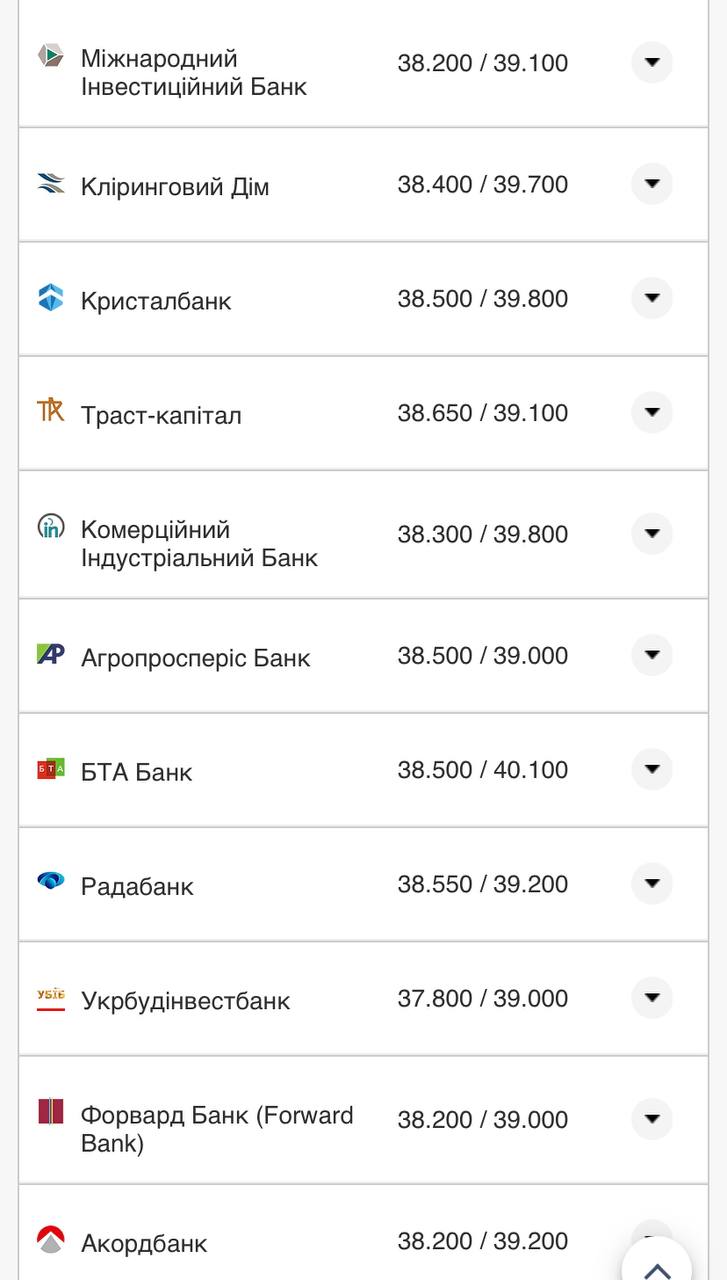Click the Форвард Банк logo icon
This screenshot has height=1280, width=727.
[51, 1111]
